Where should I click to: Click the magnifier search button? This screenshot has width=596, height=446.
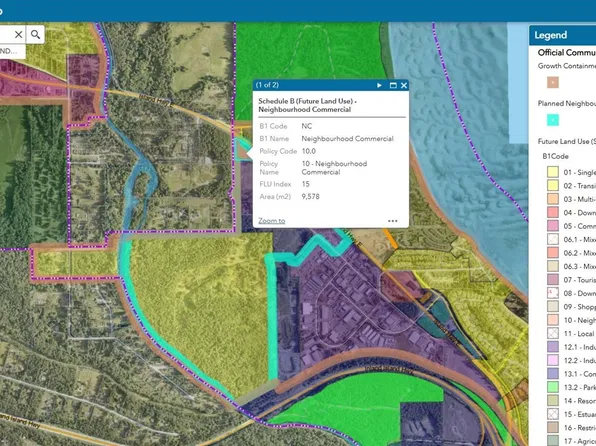35,35
